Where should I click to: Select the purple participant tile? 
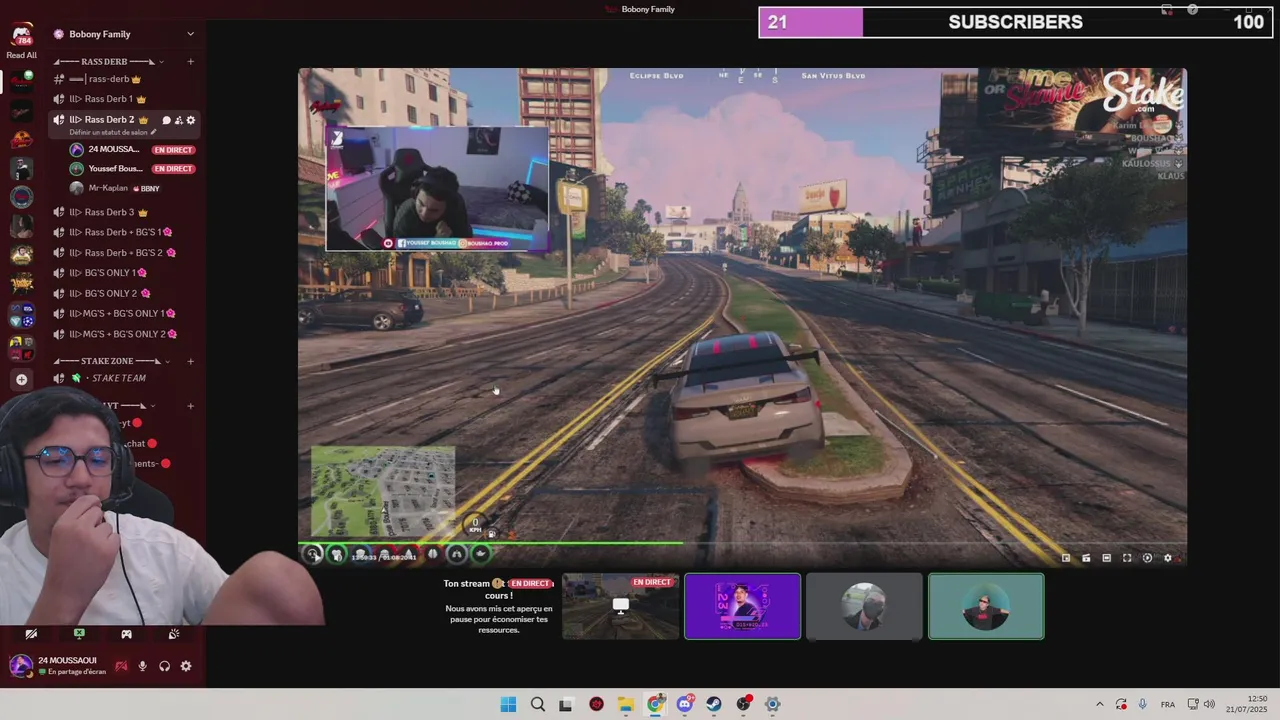pos(742,606)
